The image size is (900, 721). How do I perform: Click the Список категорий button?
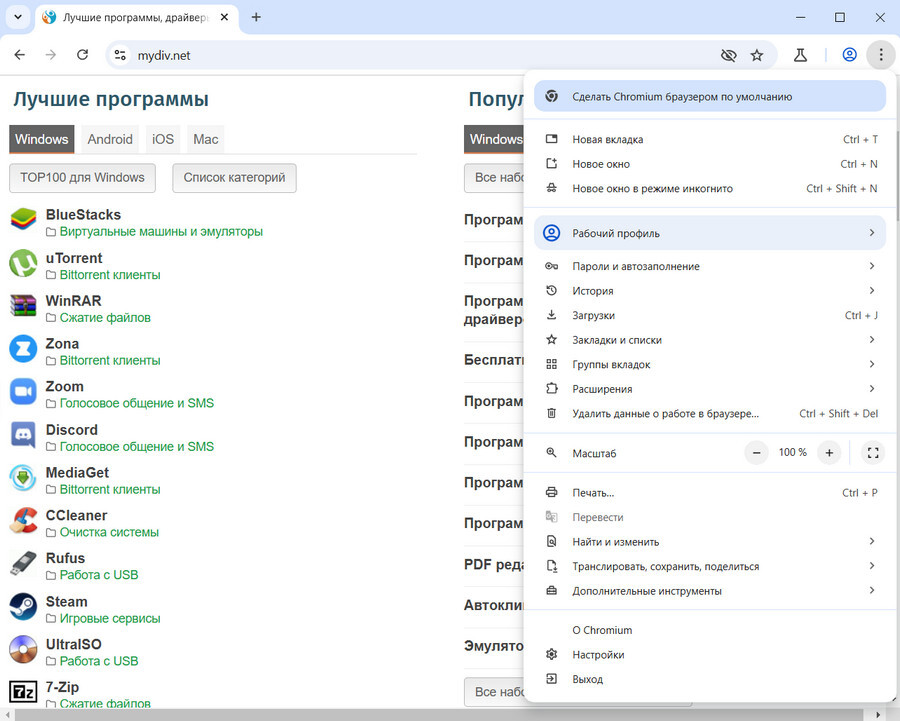point(234,178)
